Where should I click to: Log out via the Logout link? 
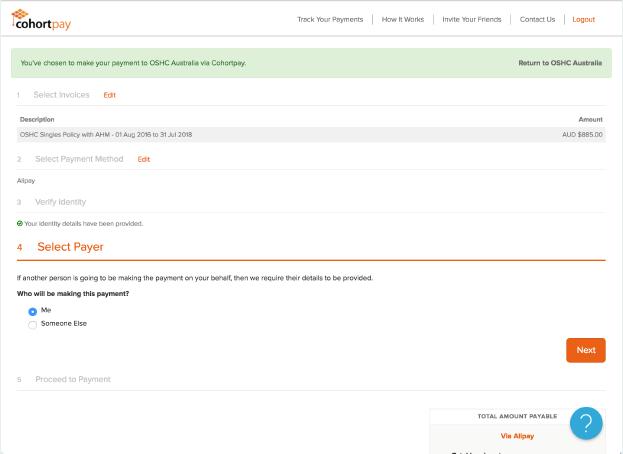584,19
